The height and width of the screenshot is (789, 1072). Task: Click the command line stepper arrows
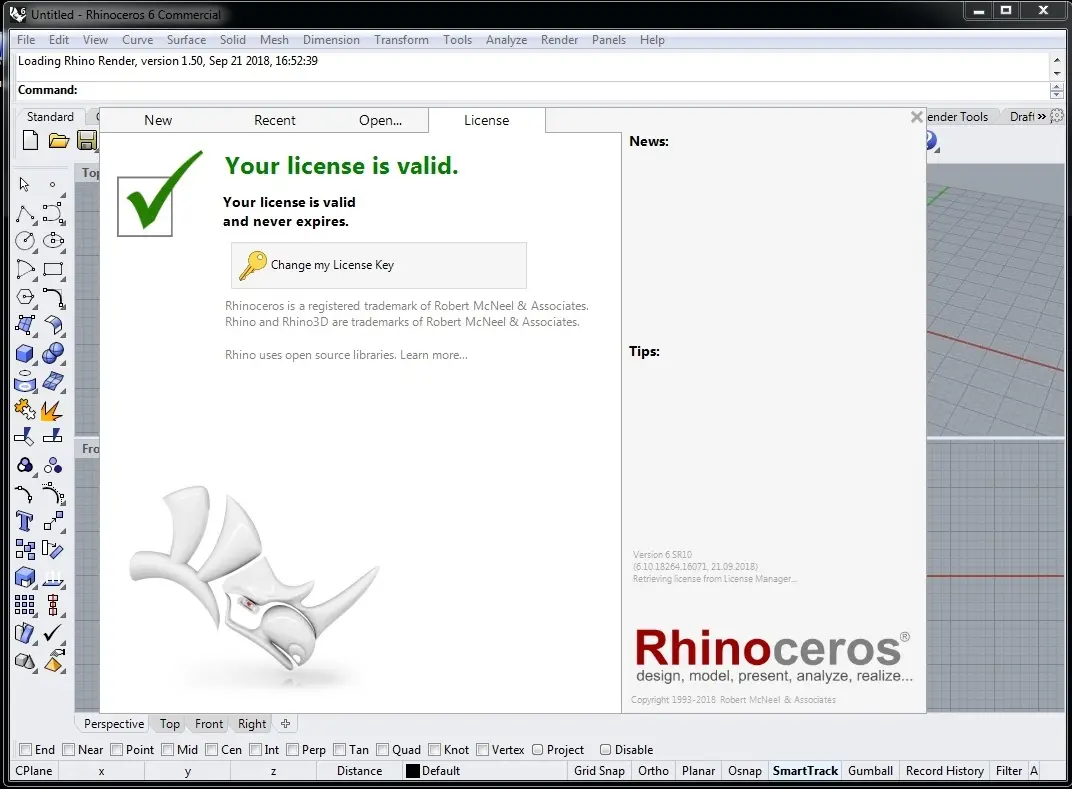tap(1056, 90)
